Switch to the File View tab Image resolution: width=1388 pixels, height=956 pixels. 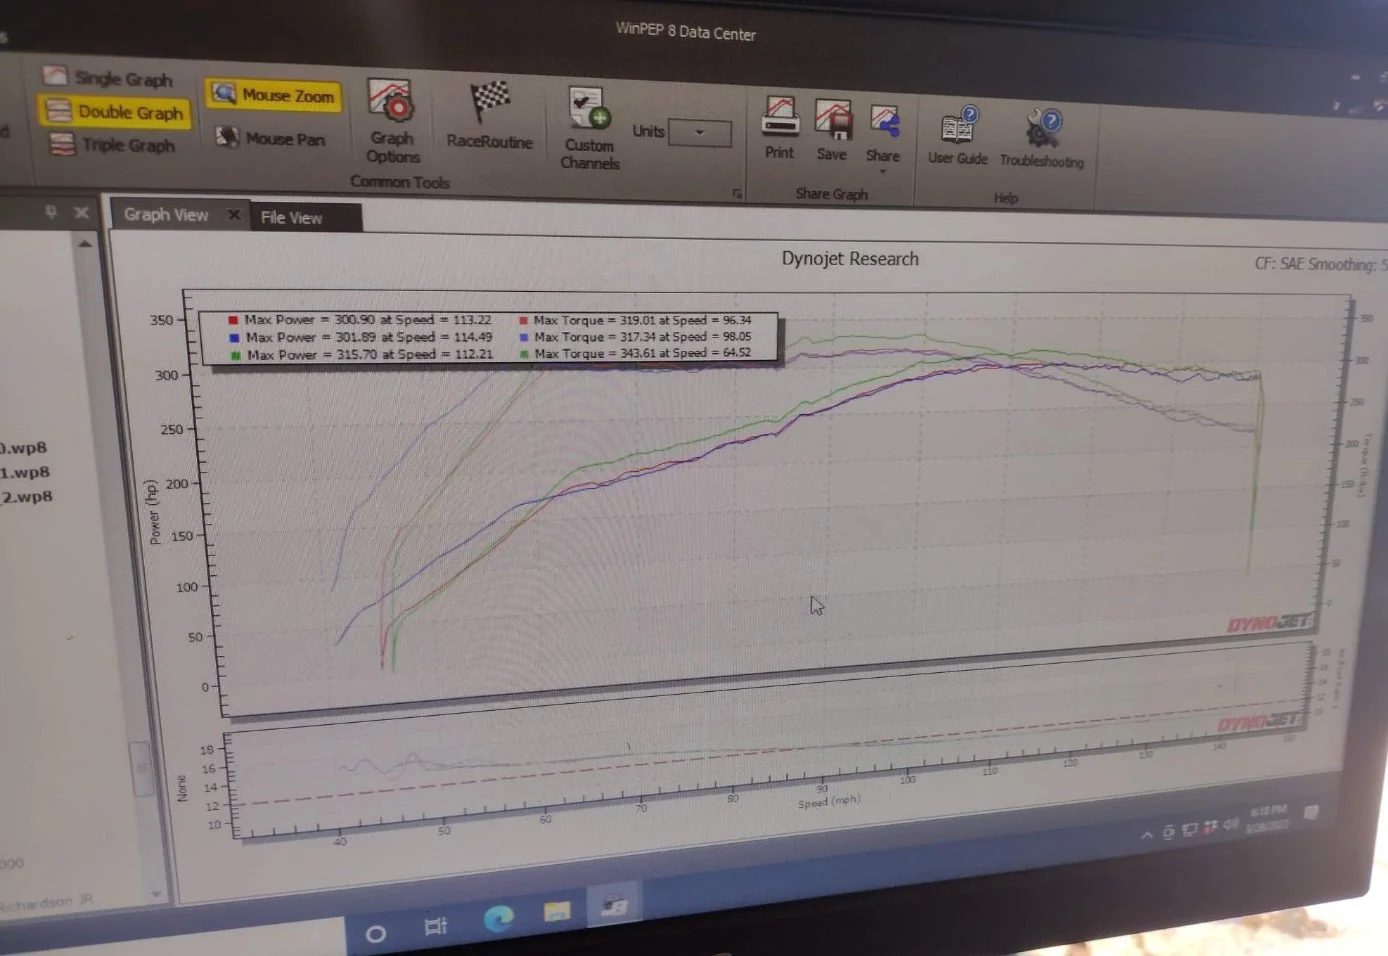[x=291, y=217]
